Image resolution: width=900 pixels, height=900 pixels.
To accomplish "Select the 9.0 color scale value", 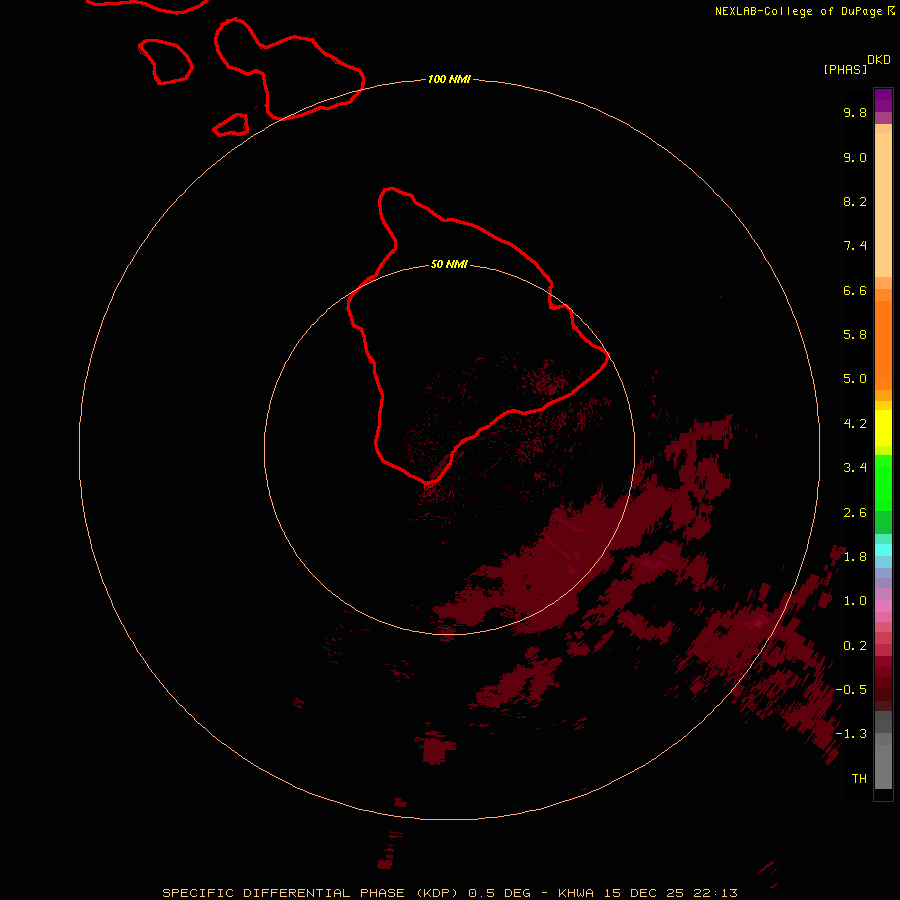I will pyautogui.click(x=855, y=157).
